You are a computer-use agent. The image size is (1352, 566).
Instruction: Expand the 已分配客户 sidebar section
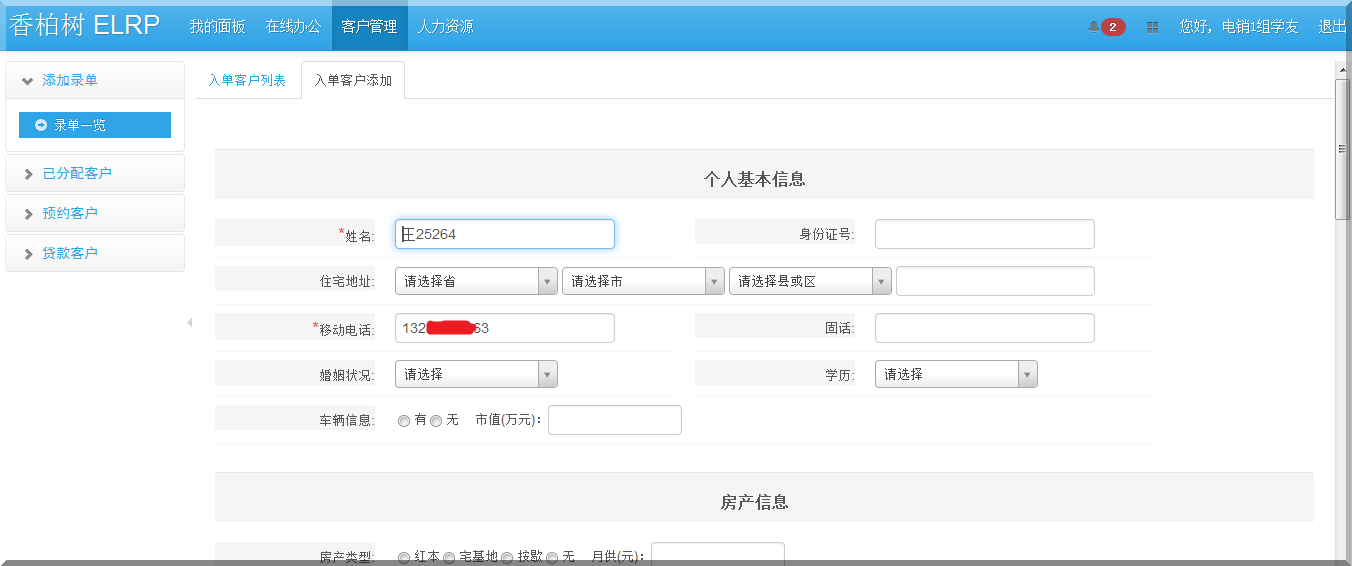pos(95,173)
